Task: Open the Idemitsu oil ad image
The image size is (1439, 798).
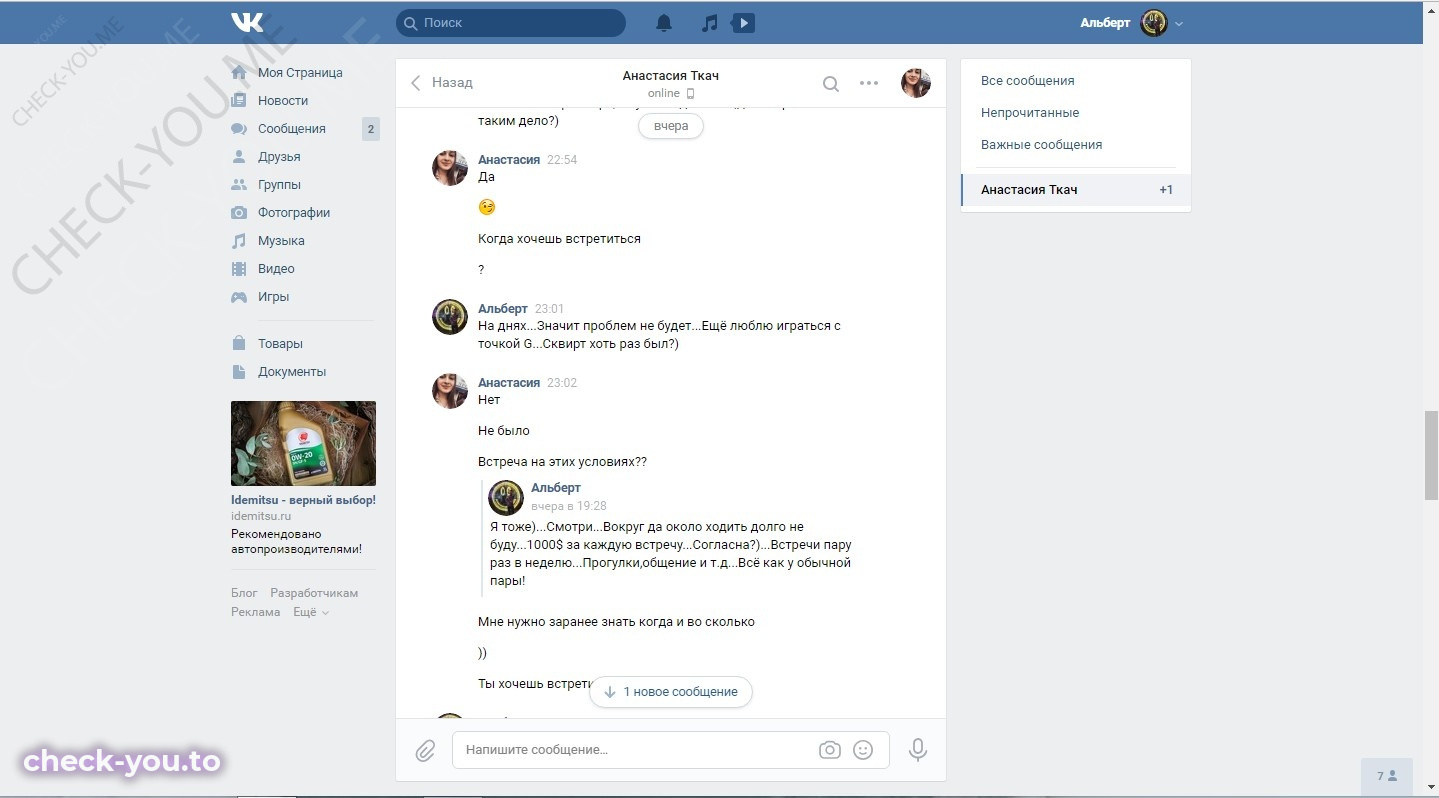Action: (303, 444)
